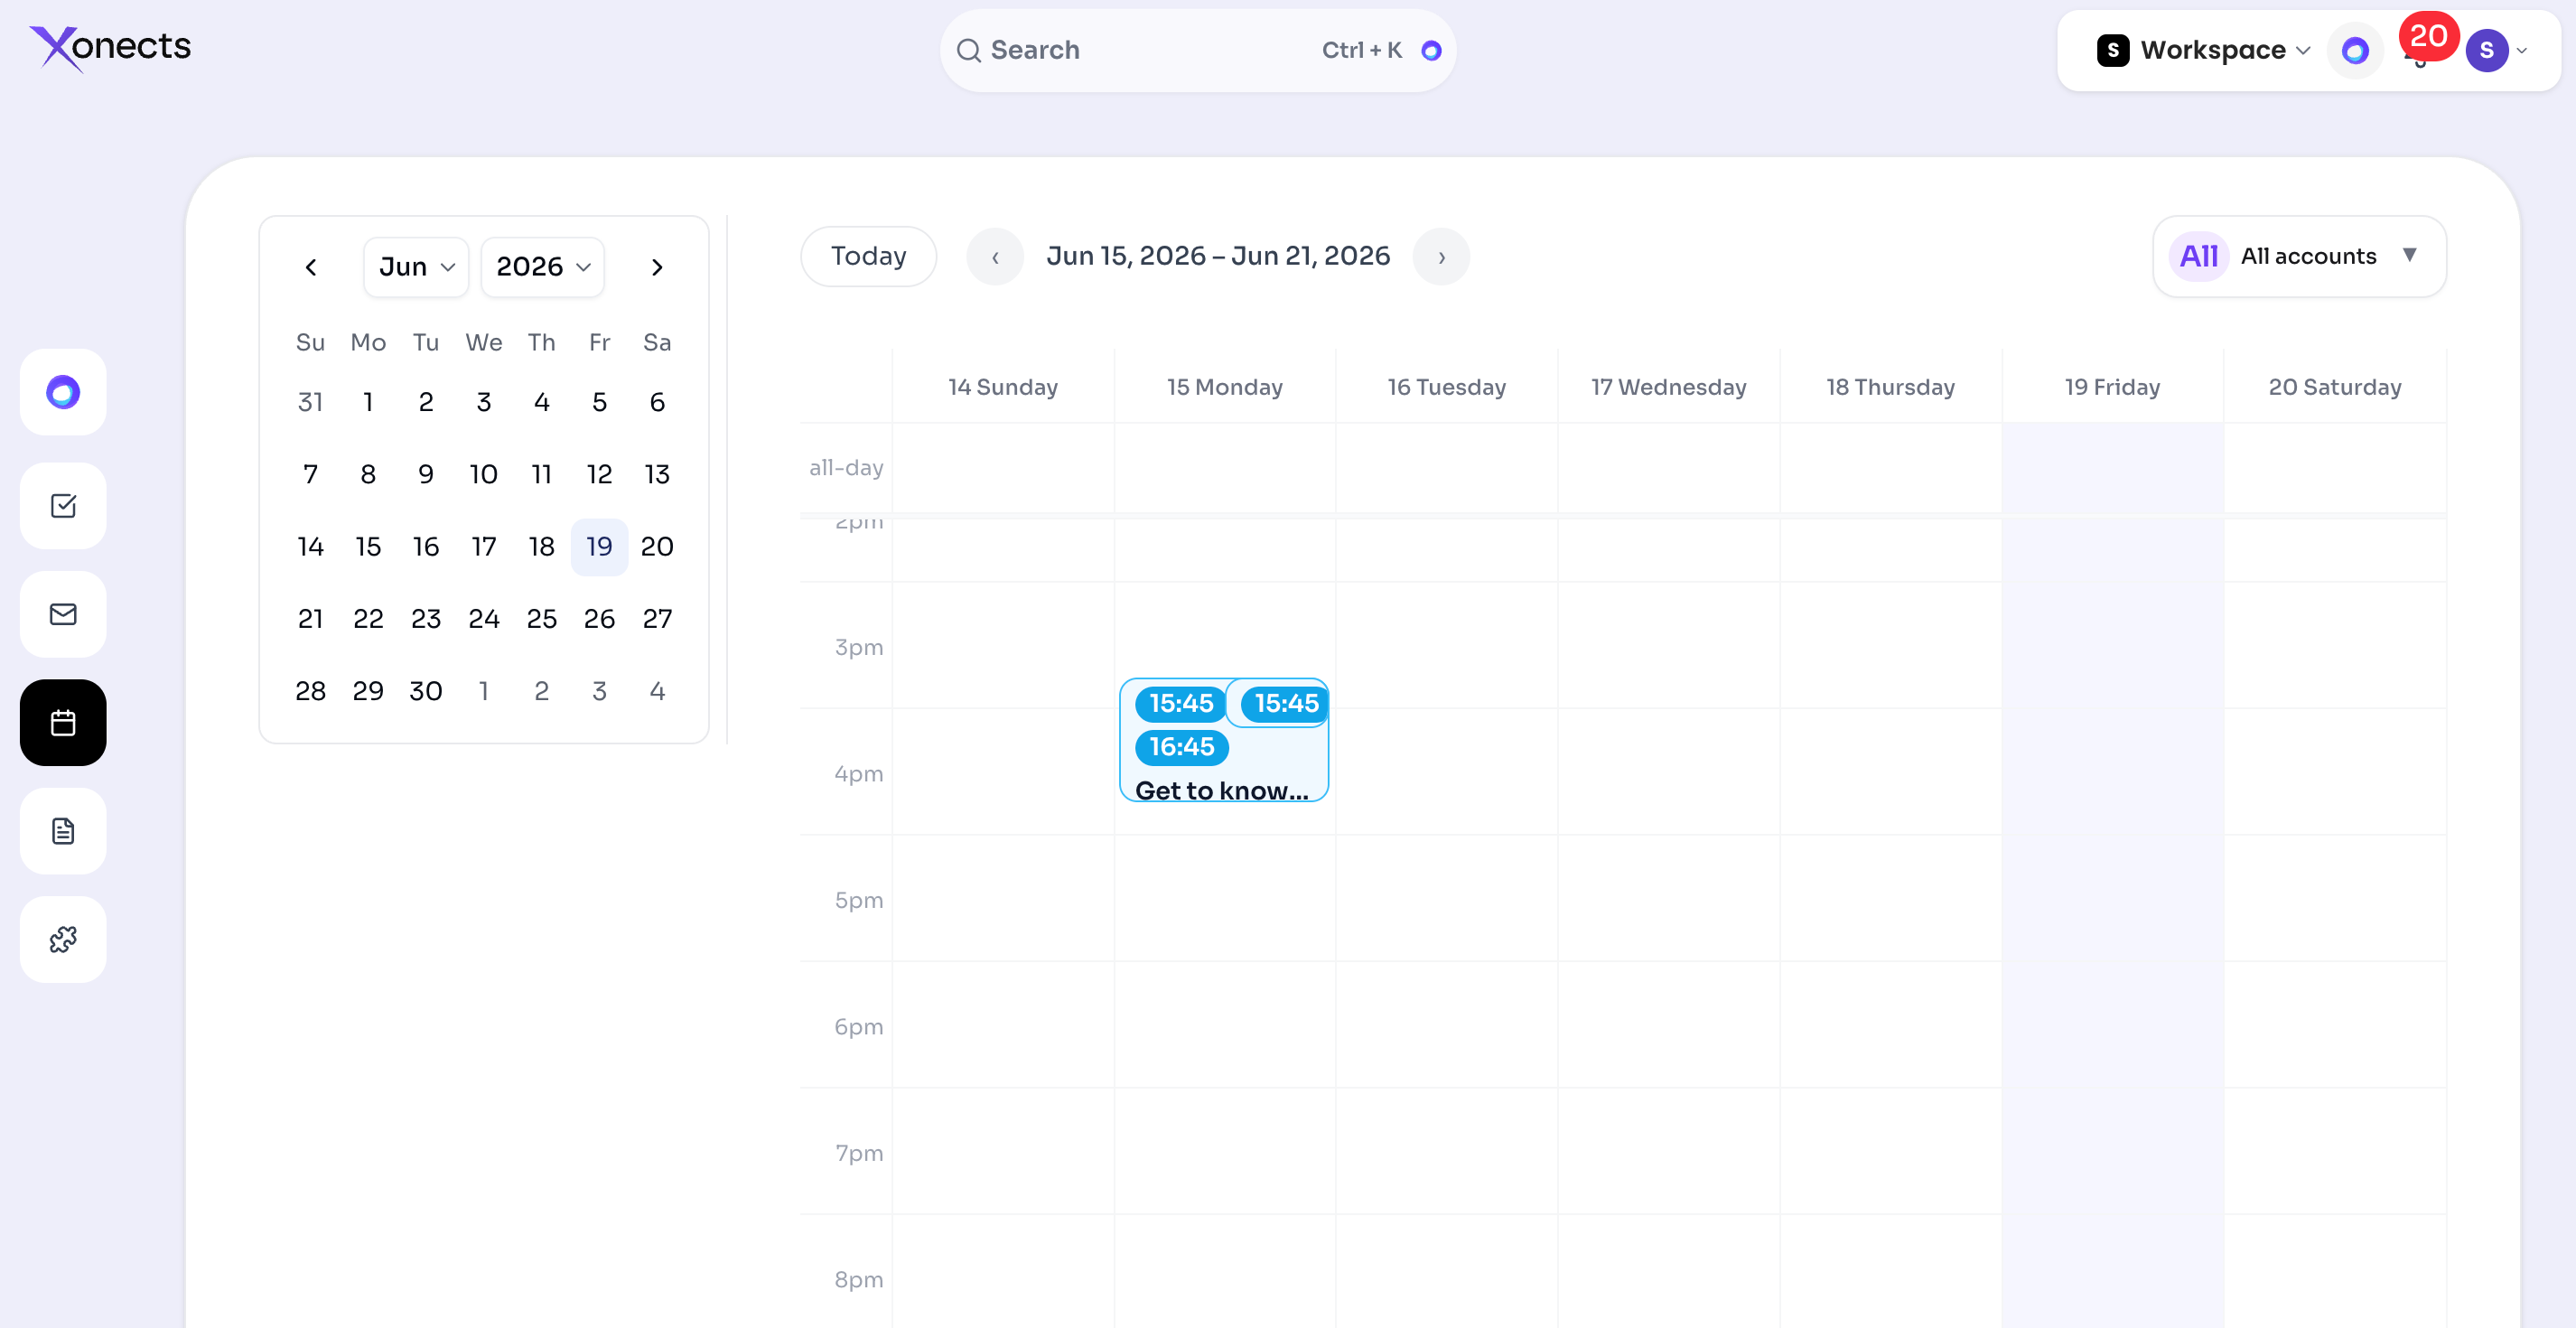Viewport: 2576px width, 1328px height.
Task: Click the Xonects logo
Action: click(x=110, y=48)
